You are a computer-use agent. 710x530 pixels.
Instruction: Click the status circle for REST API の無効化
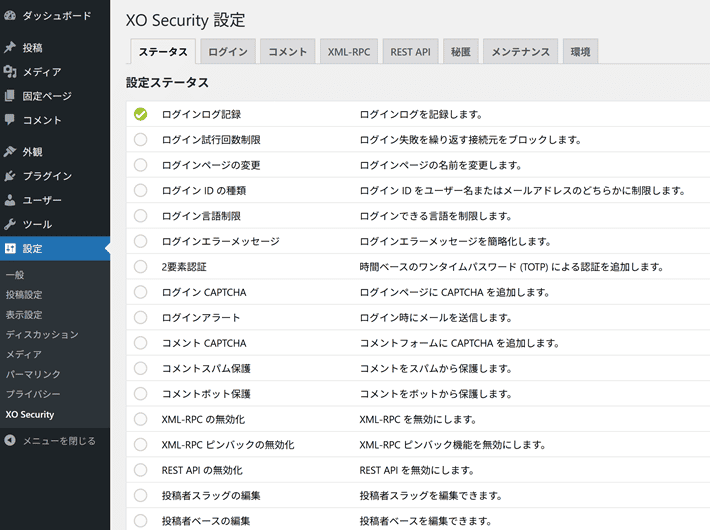click(140, 470)
